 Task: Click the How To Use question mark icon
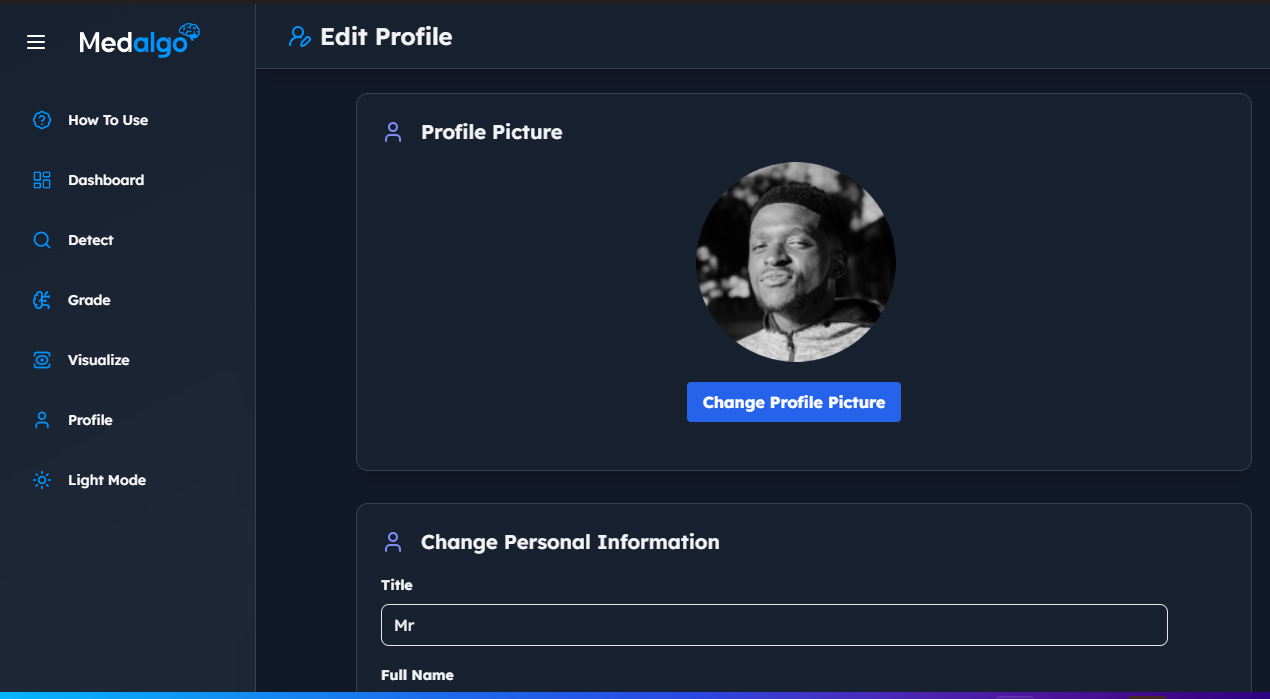41,120
